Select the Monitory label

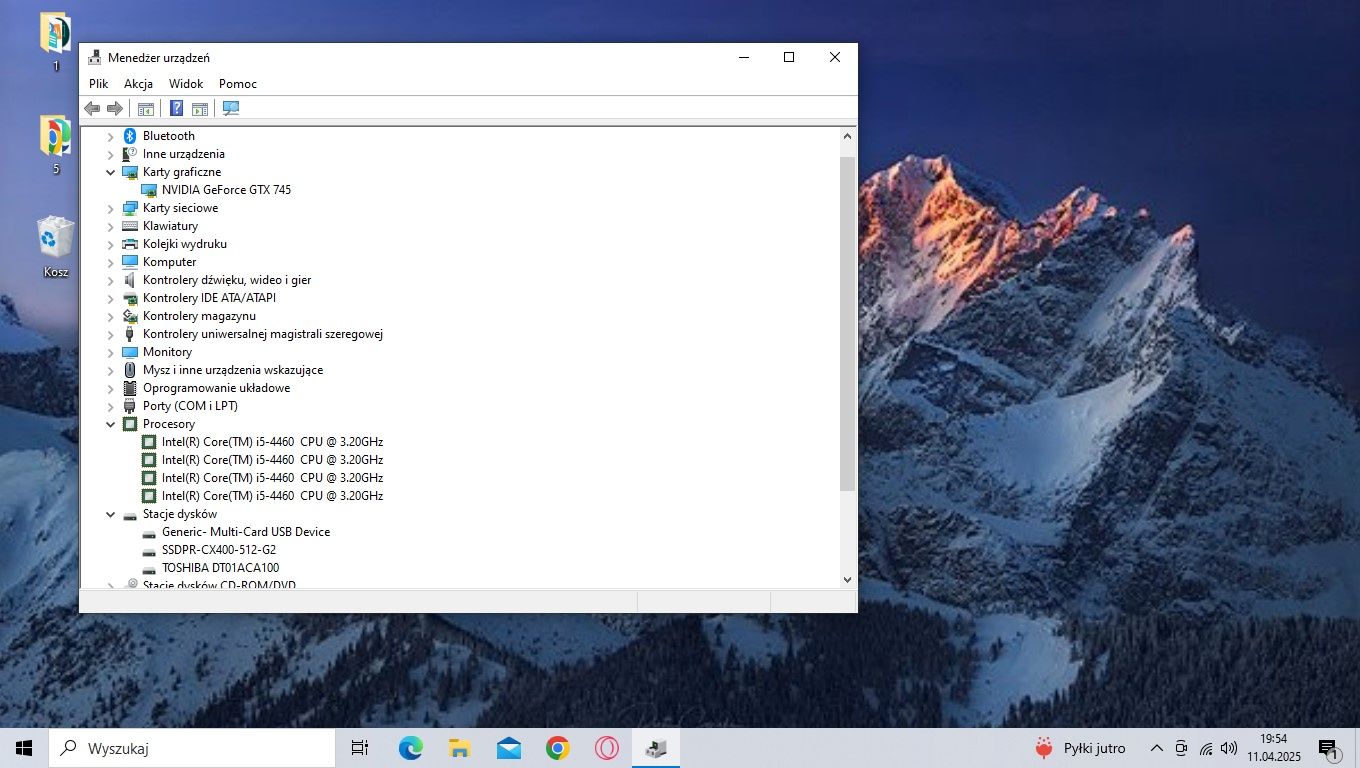point(167,352)
